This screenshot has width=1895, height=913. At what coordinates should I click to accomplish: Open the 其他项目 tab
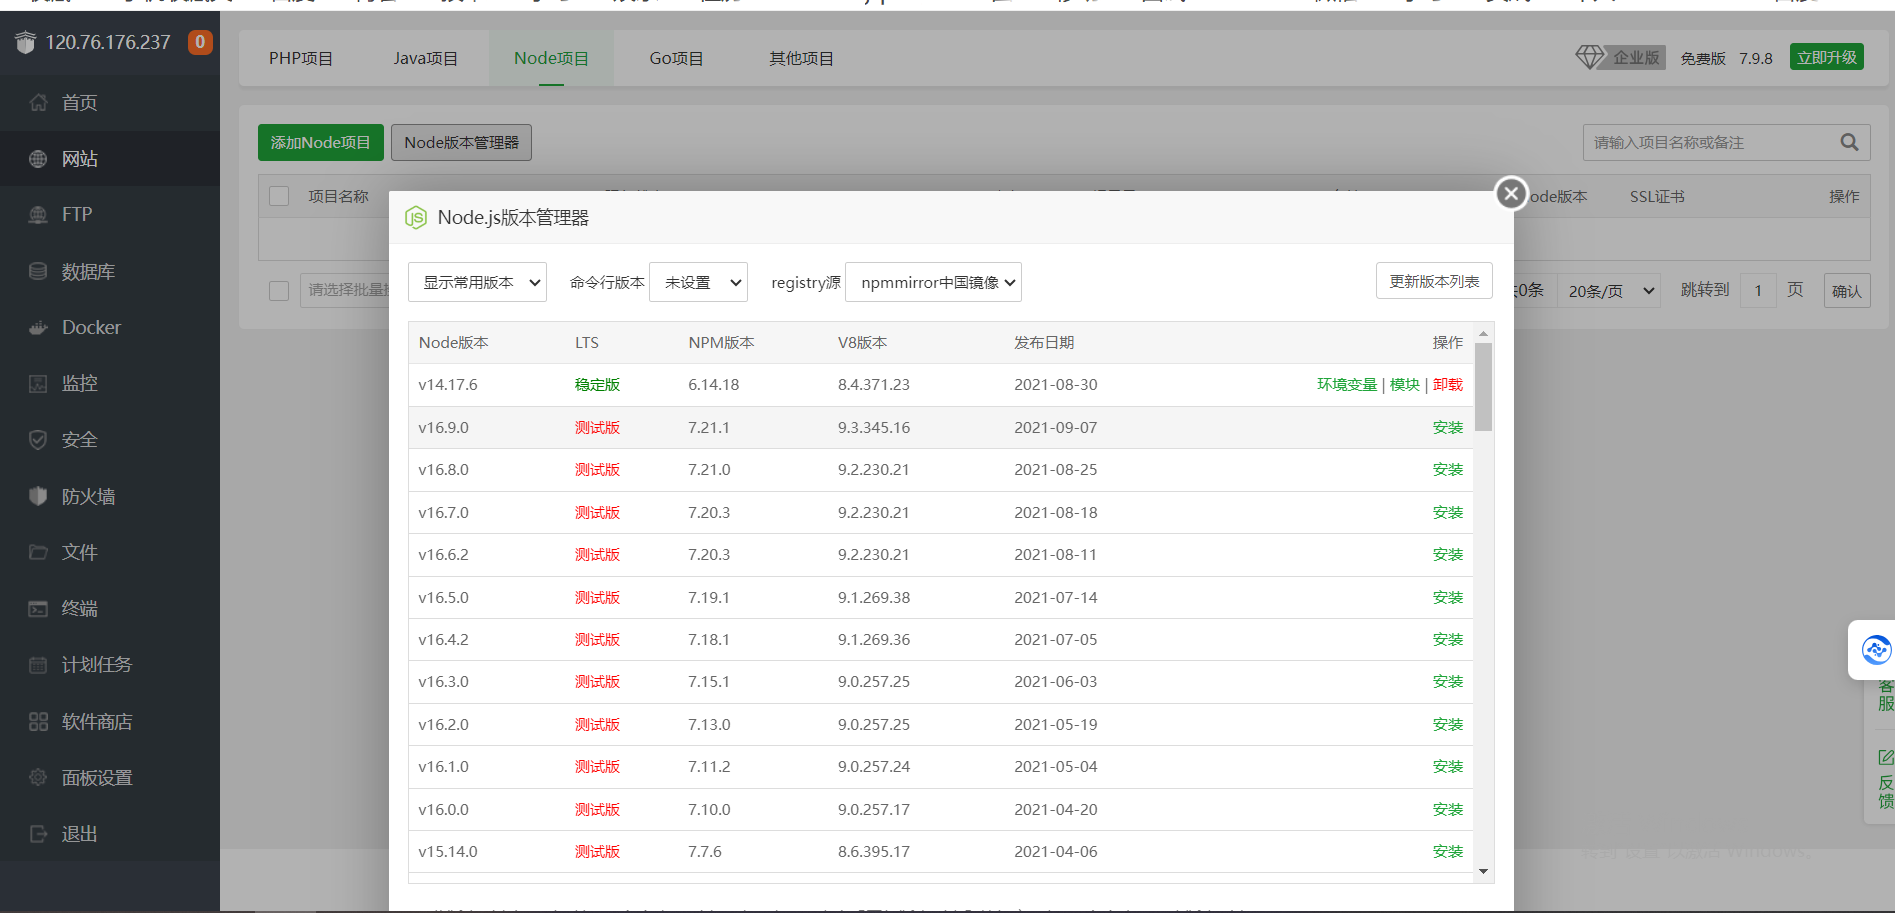pos(801,58)
